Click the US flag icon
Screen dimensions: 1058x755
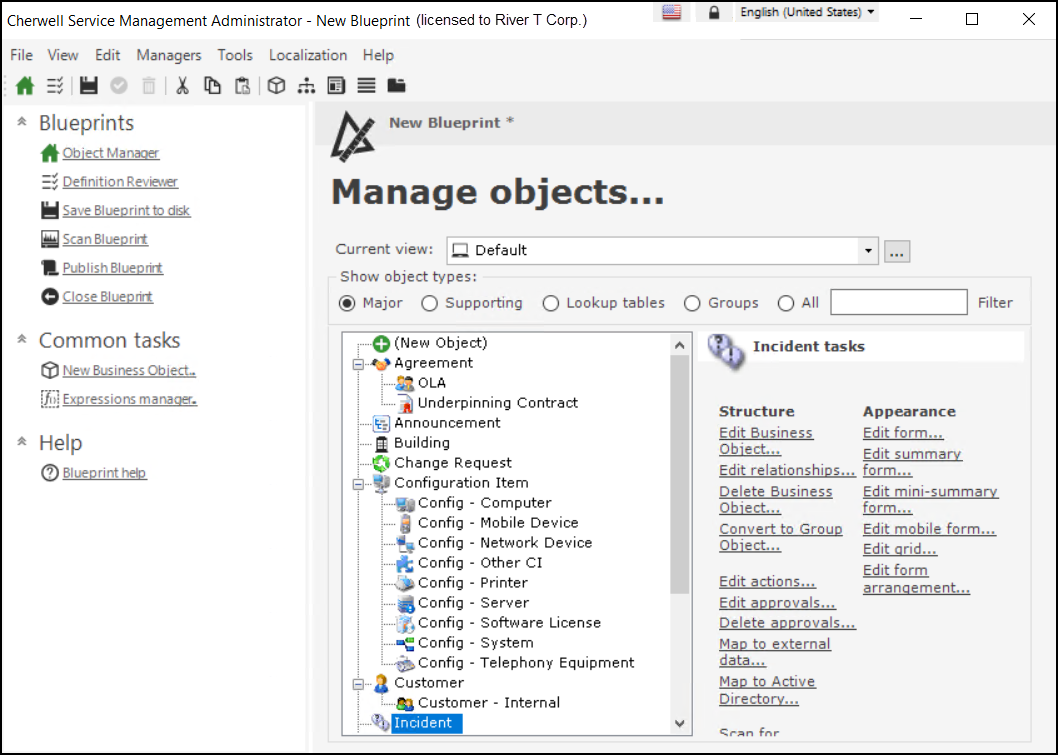click(x=671, y=12)
